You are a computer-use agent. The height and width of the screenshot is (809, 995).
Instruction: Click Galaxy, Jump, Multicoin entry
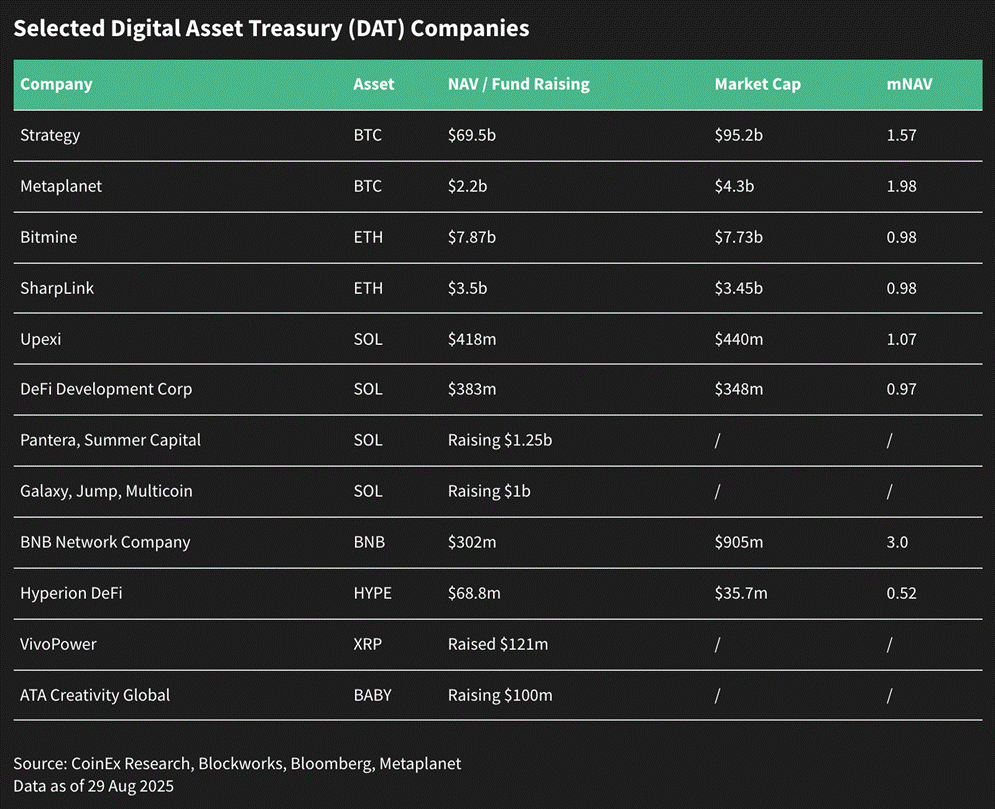click(x=106, y=492)
